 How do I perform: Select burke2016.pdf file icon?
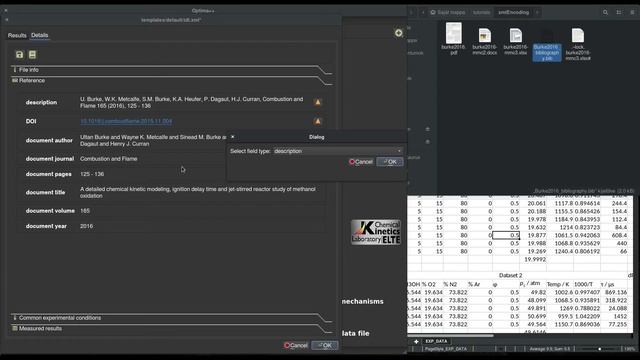[453, 33]
